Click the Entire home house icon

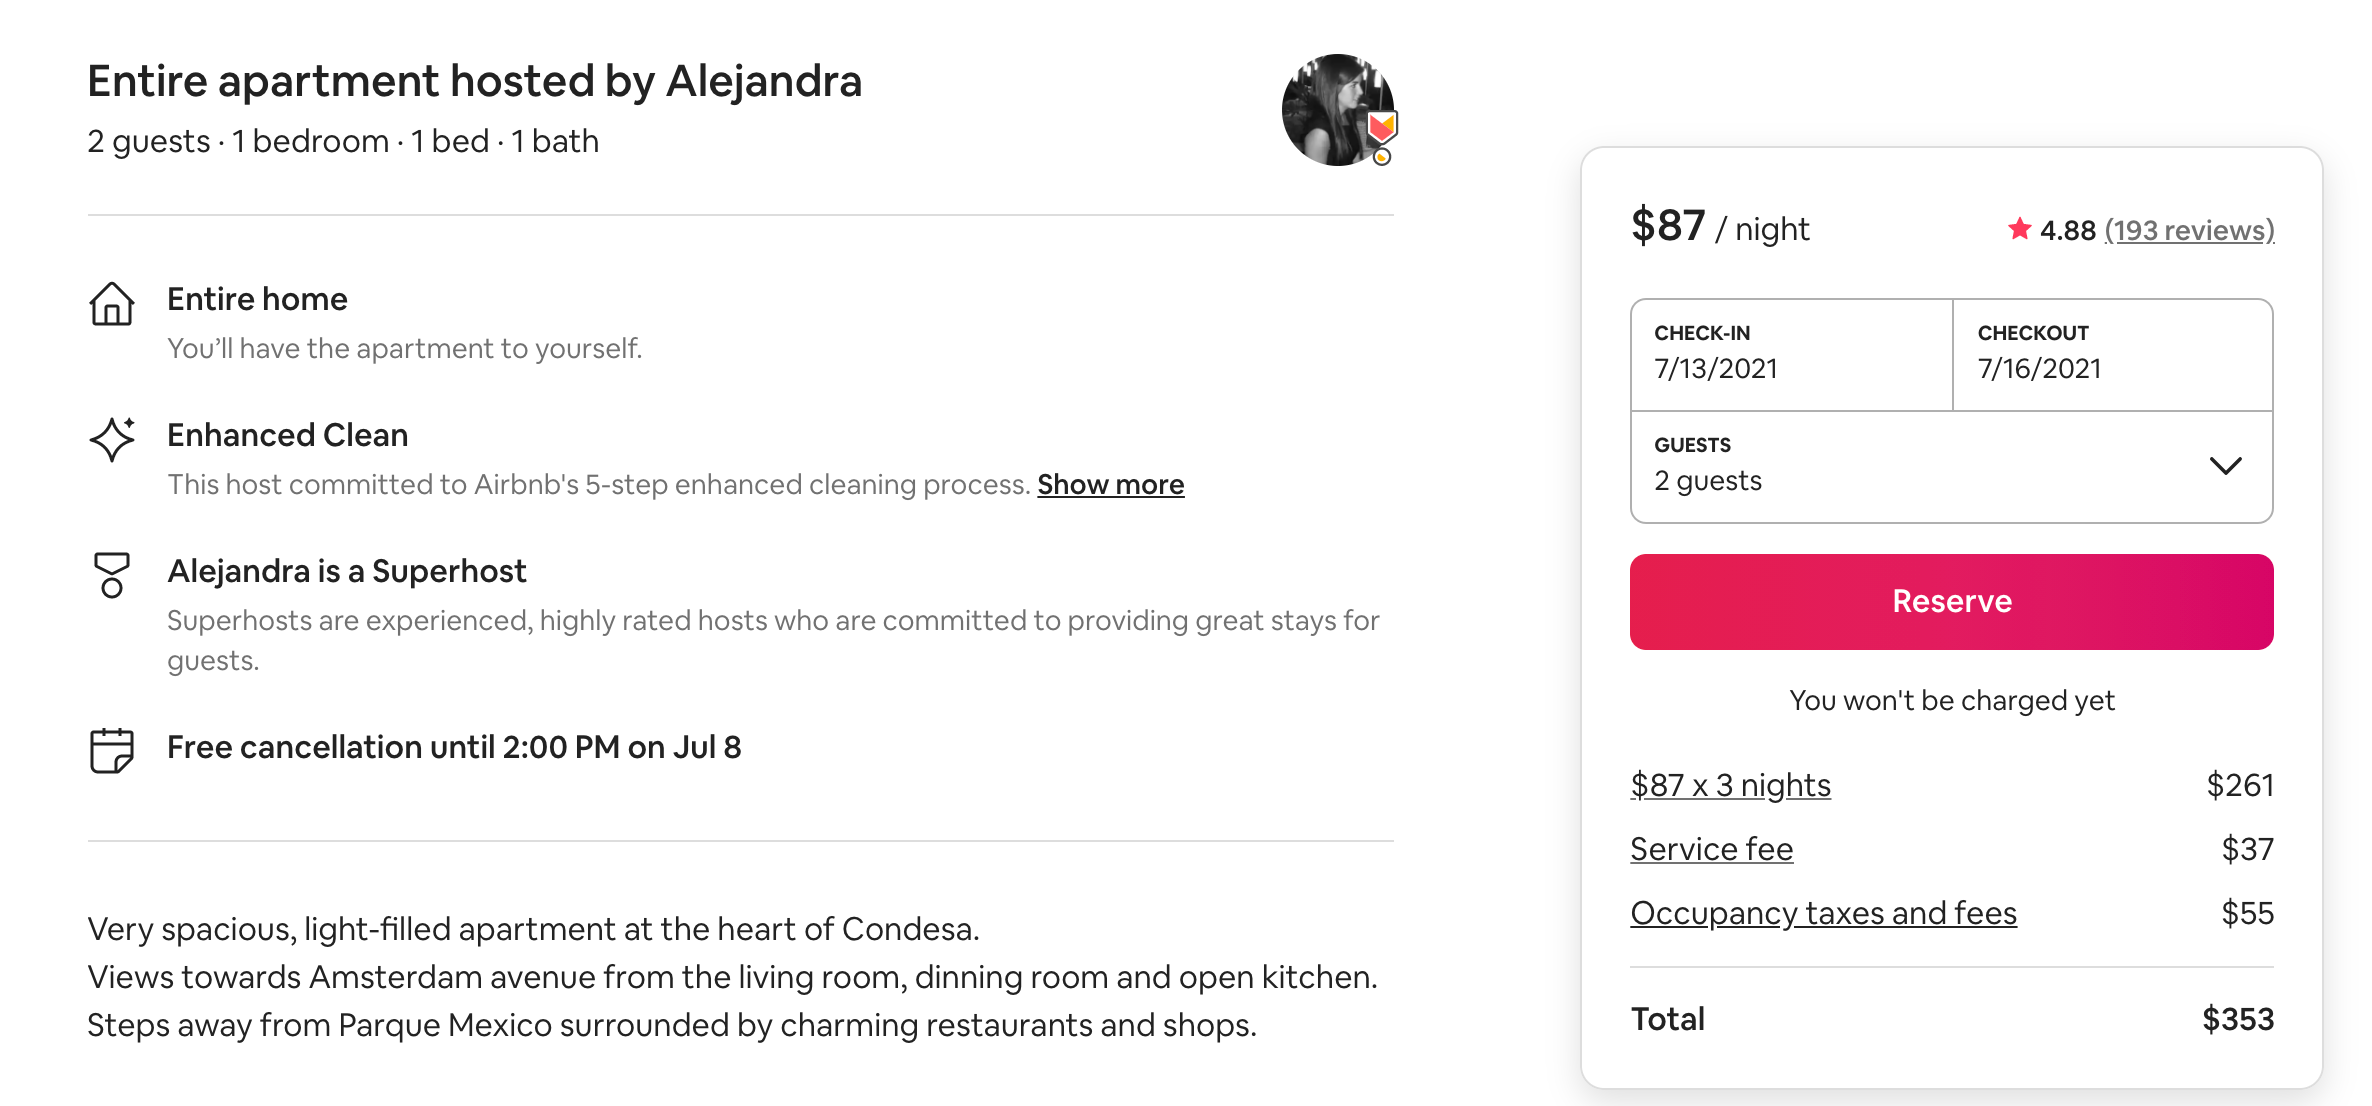111,304
